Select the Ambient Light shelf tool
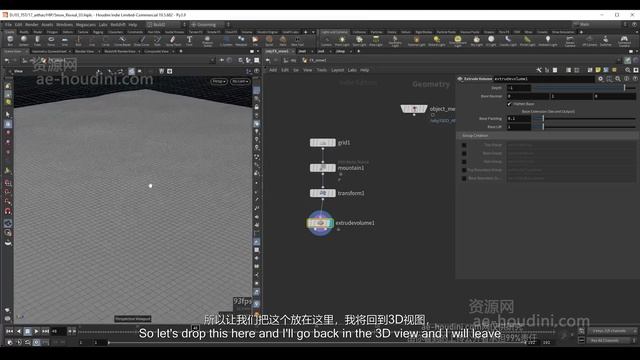This screenshot has height=360, width=640. coord(548,40)
